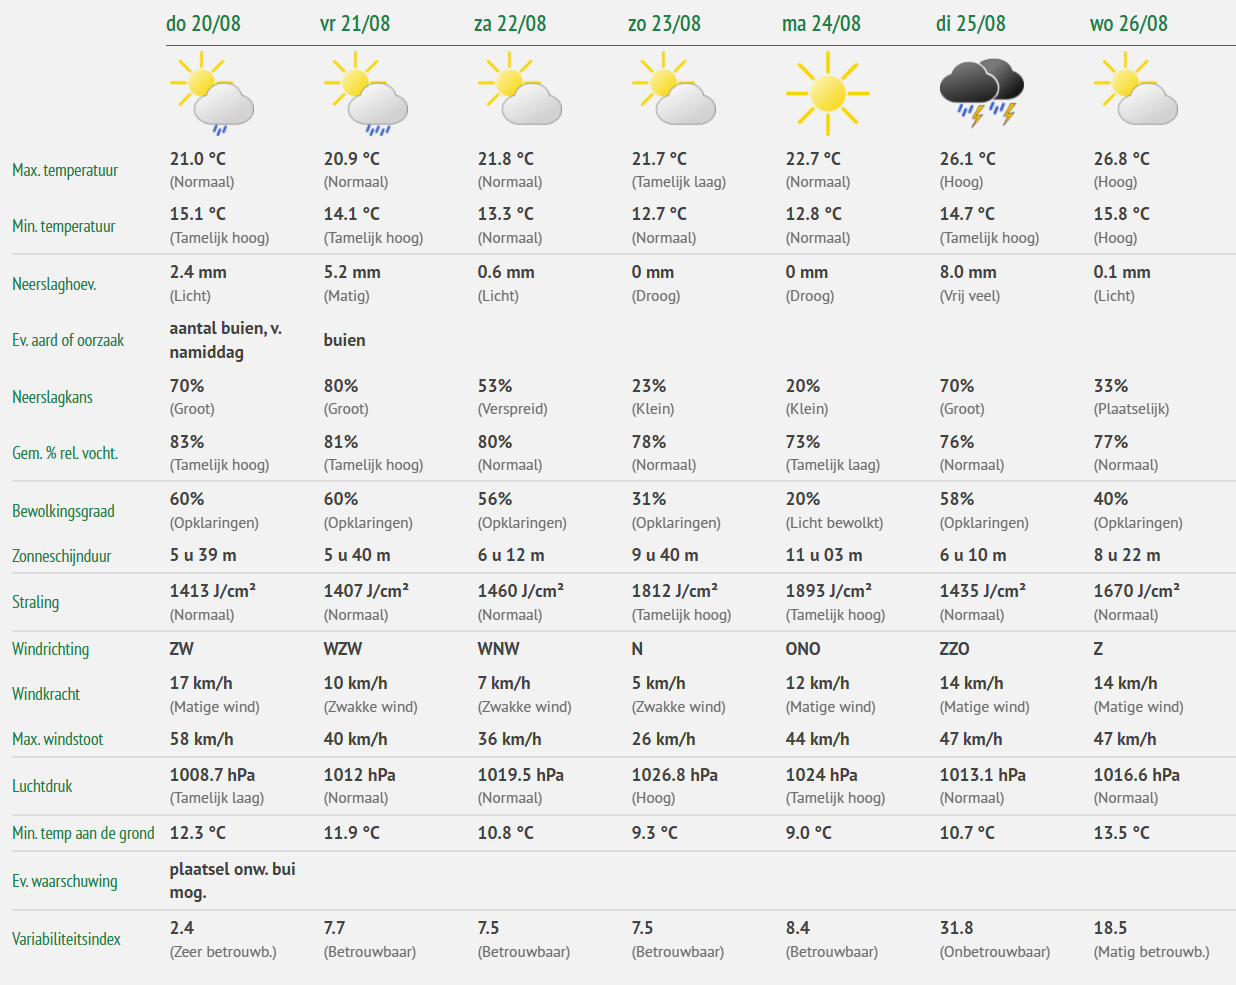Click the Min. temp aan de grond label
Screen dimensions: 1236x985
coord(83,833)
